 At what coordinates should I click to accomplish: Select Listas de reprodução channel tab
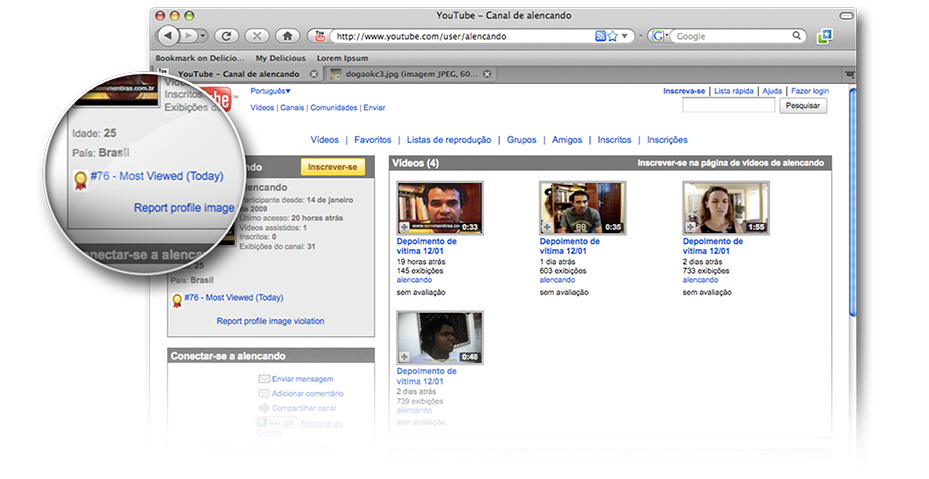(x=449, y=140)
